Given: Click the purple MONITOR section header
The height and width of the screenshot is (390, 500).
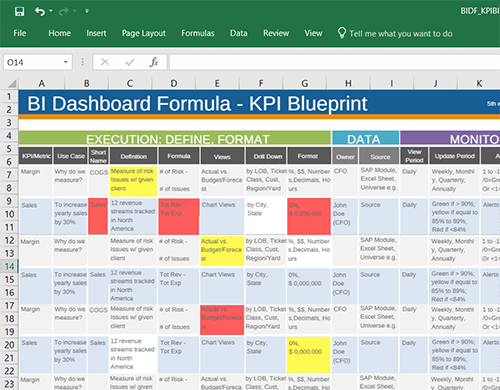Looking at the screenshot, I should [450, 138].
